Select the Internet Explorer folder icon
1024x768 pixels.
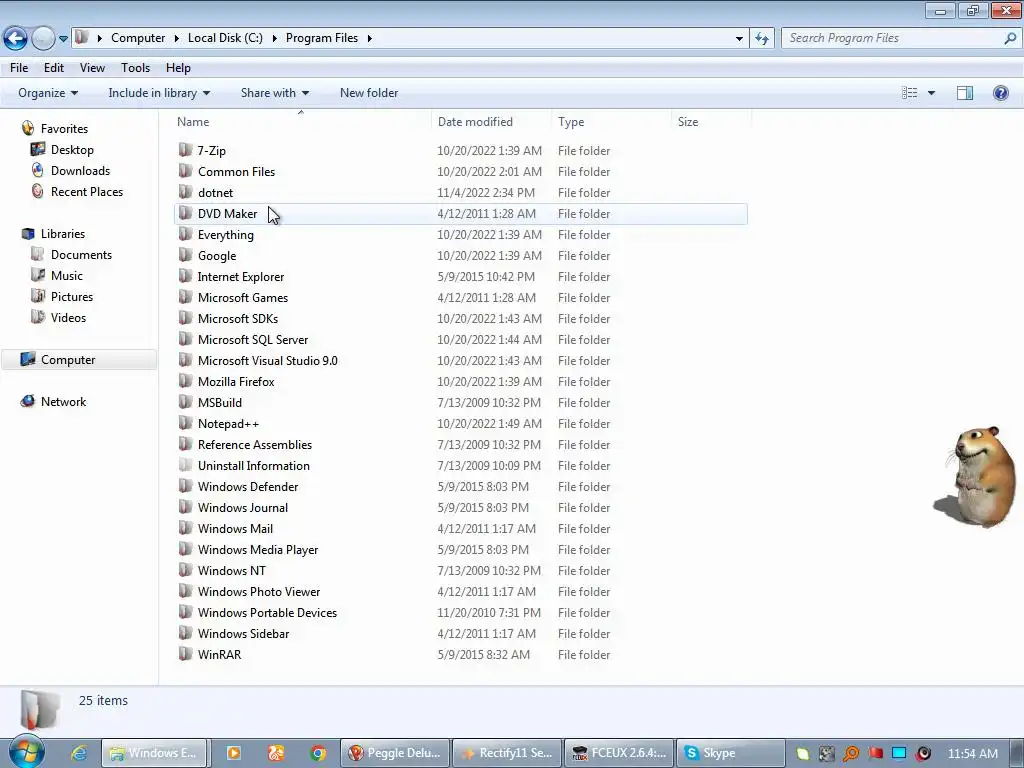coord(185,276)
